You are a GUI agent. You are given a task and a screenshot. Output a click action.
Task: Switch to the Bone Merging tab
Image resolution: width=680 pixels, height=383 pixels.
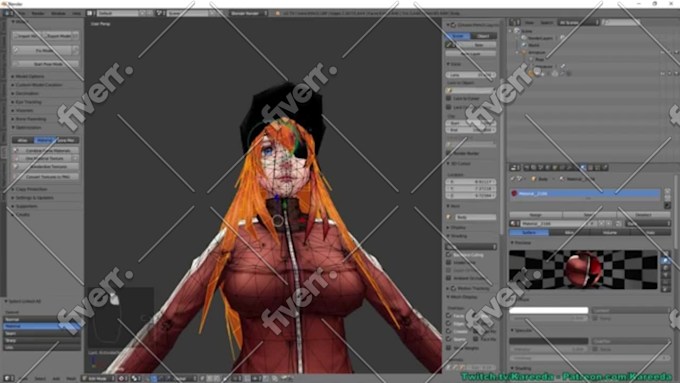point(68,140)
